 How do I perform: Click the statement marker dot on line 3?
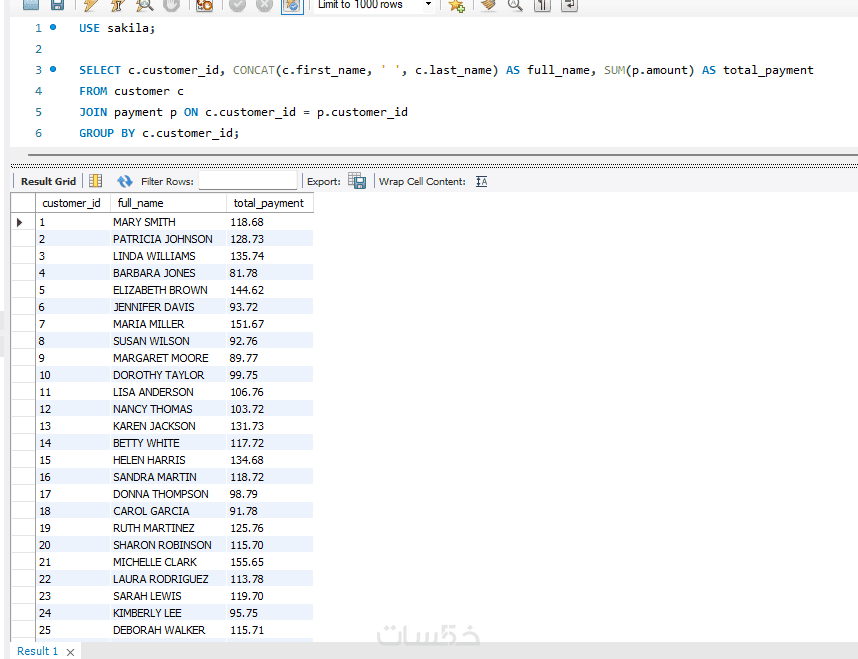pos(53,69)
